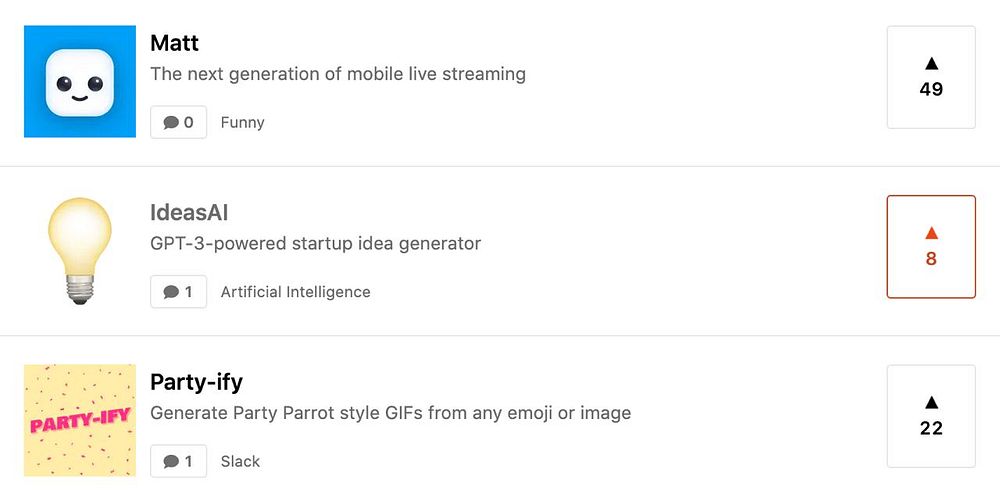
Task: Upvote the Matt product
Action: coord(931,77)
